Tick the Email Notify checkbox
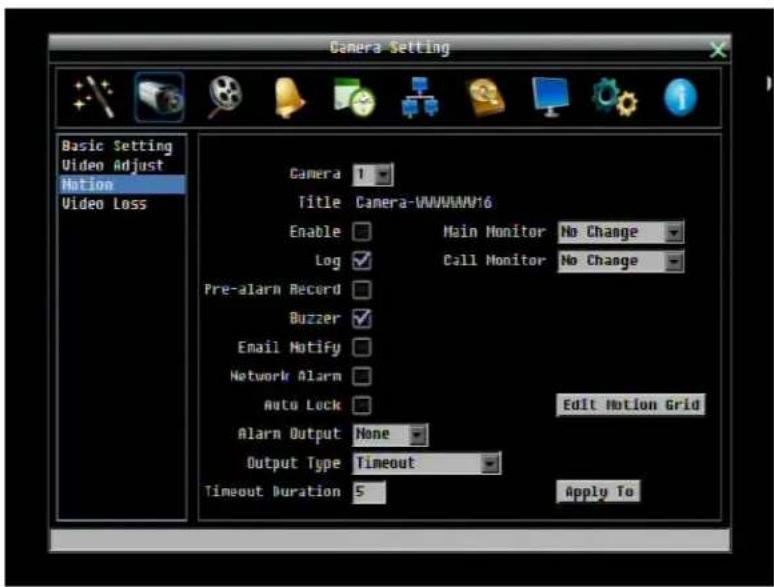 point(362,347)
